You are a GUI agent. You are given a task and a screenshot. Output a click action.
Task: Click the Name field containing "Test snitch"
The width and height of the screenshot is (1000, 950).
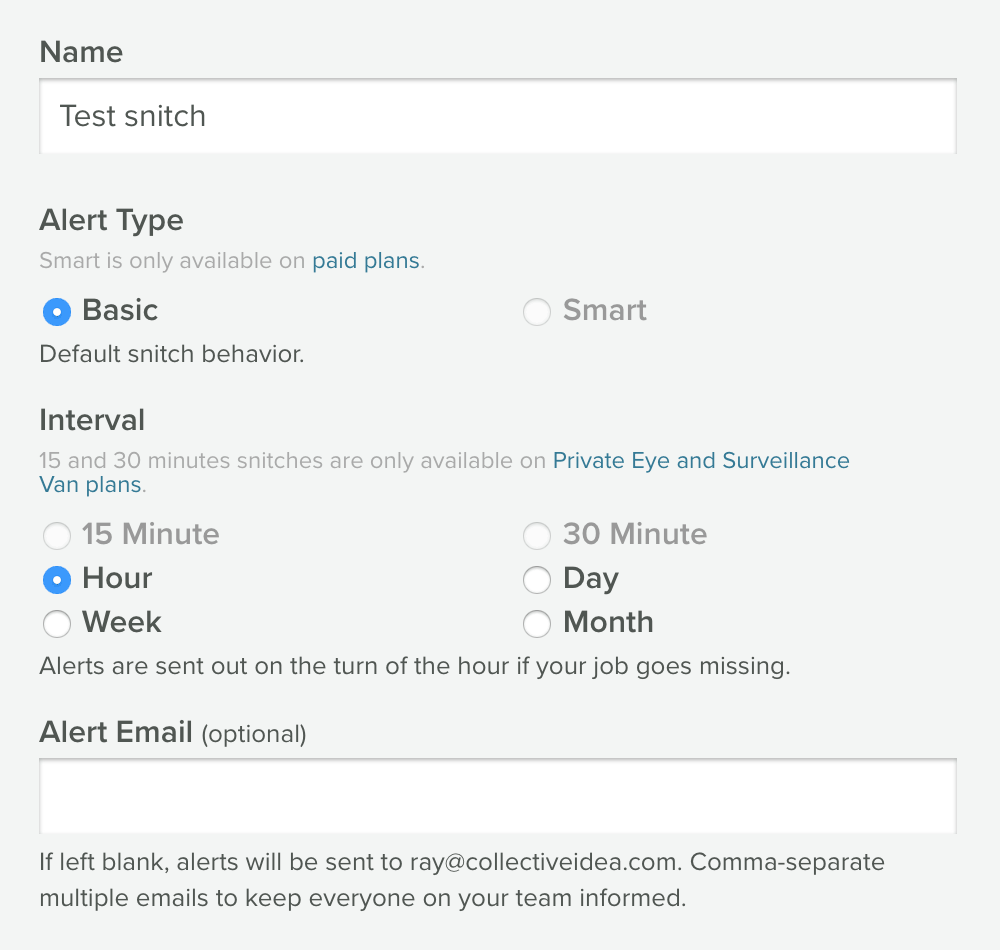coord(497,116)
